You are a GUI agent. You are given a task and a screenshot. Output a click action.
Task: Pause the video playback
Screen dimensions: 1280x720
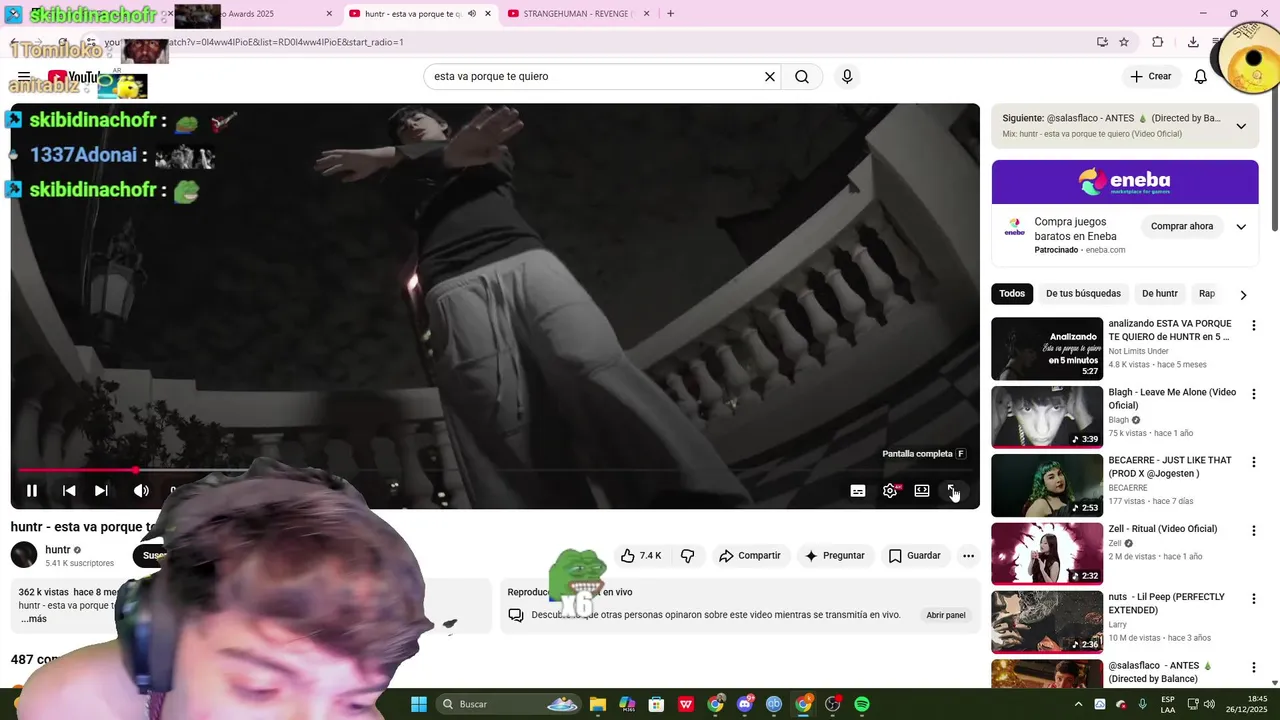tap(32, 490)
